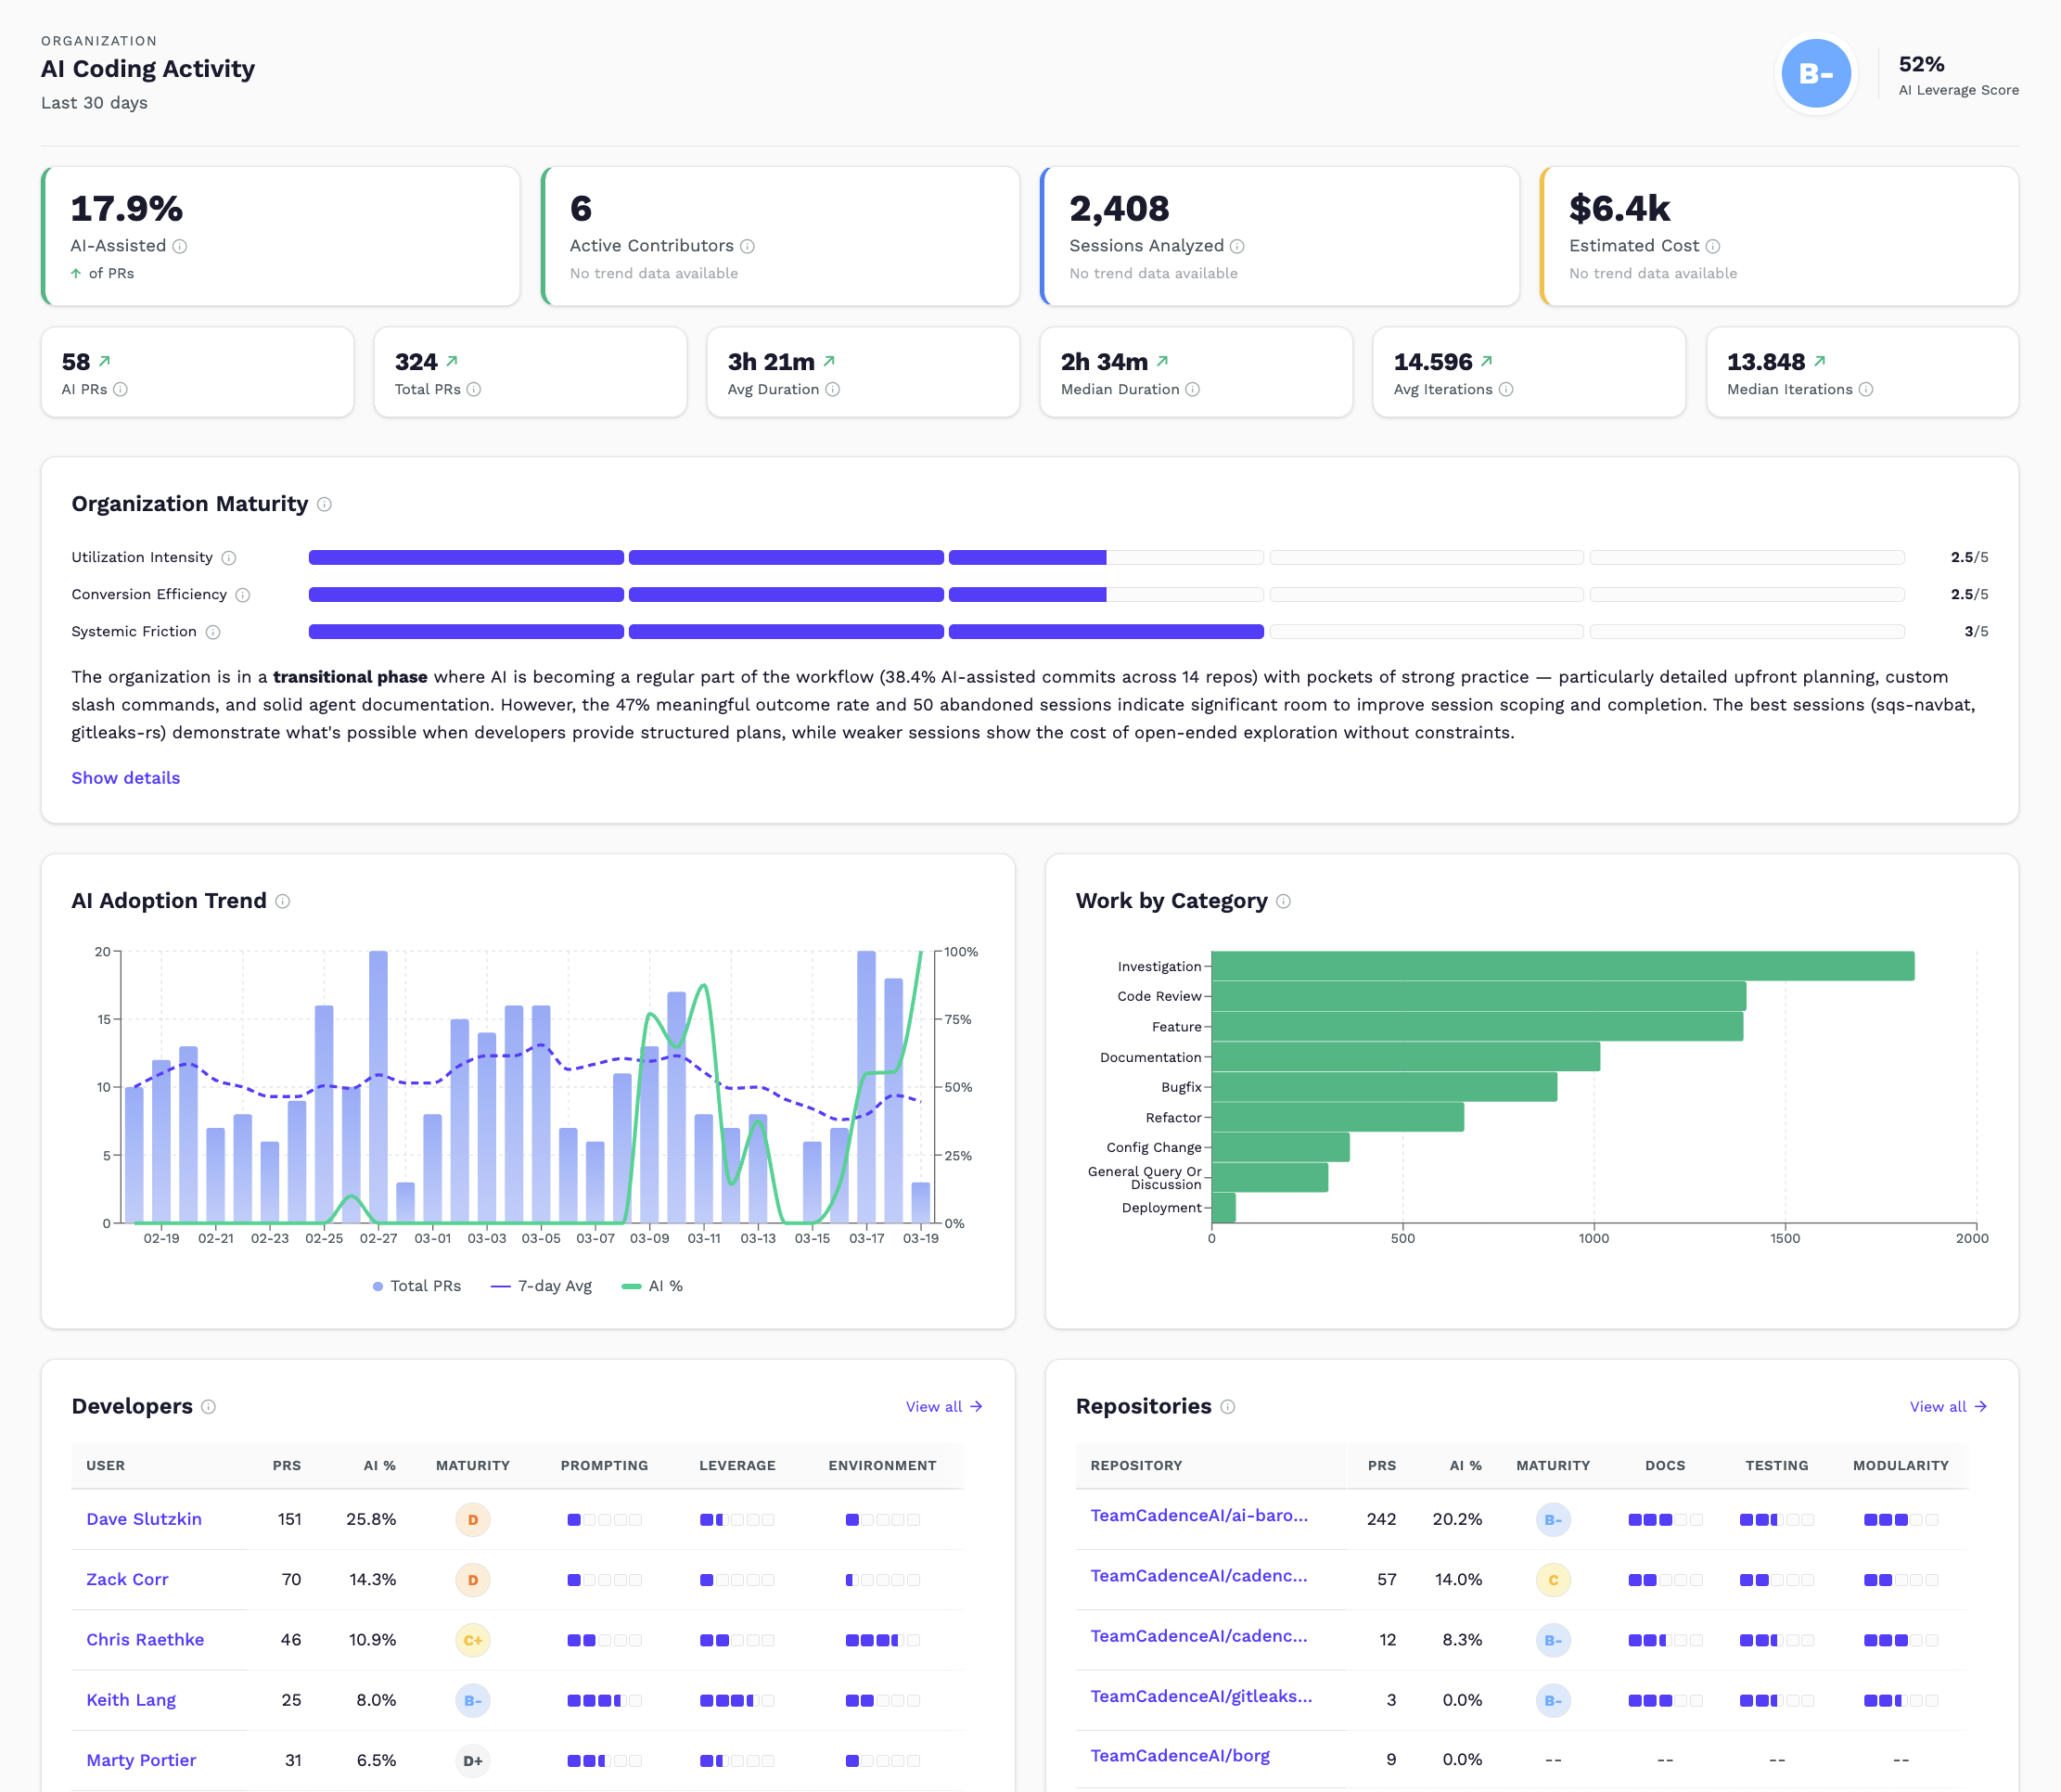This screenshot has height=1792, width=2061.
Task: Click the Median Iterations info icon
Action: 1866,389
